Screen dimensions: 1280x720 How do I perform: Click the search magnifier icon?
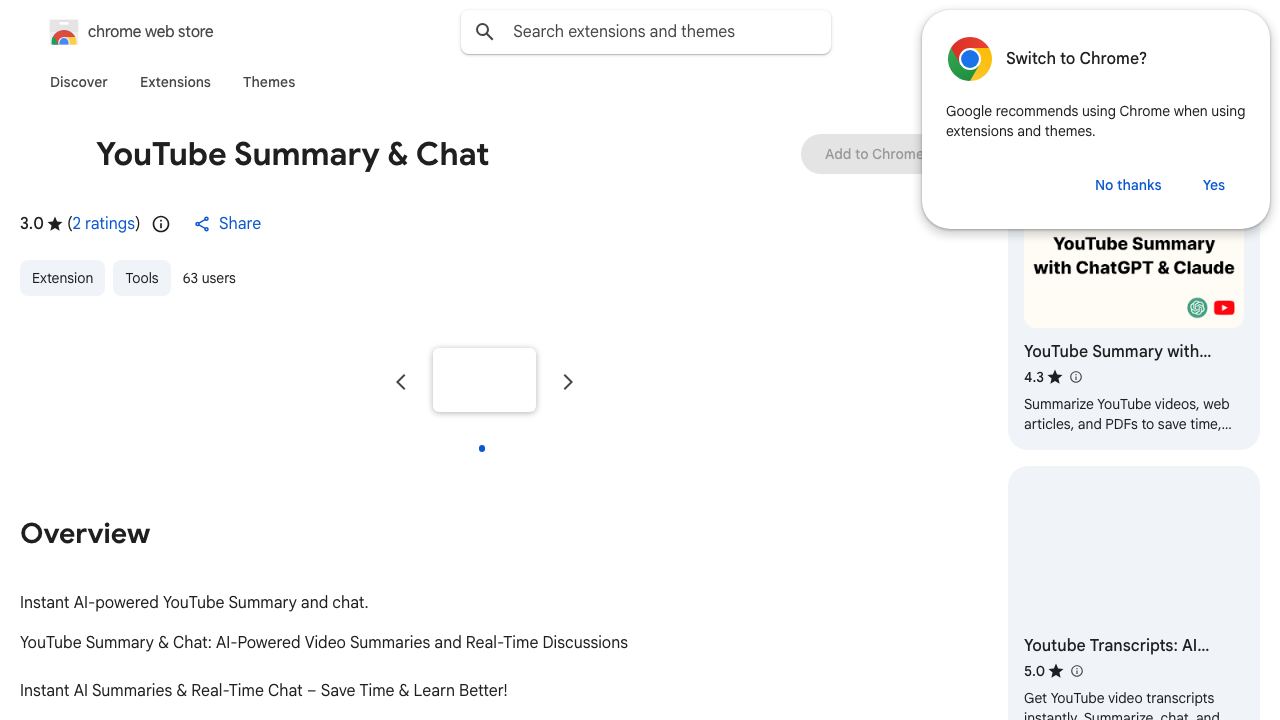(x=485, y=32)
